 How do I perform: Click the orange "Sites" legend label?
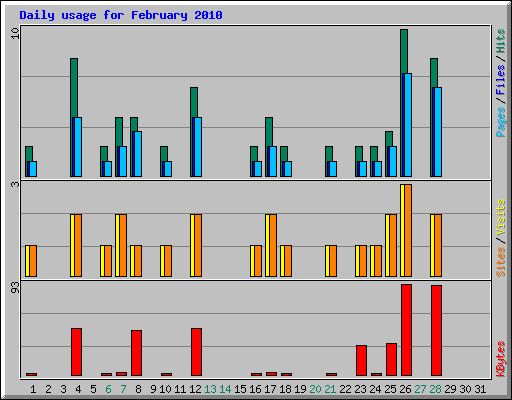500,262
